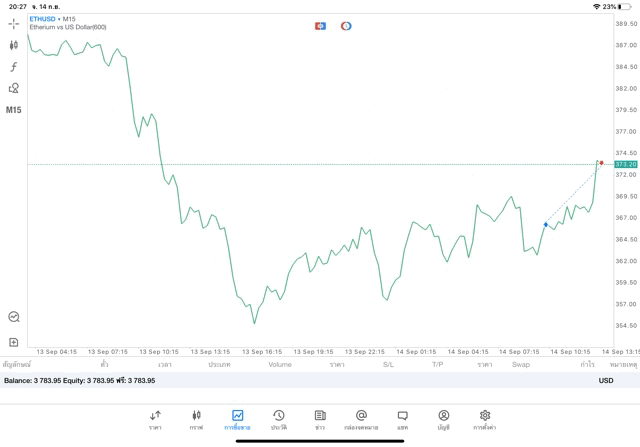Open the ประวัติ history tab
The height and width of the screenshot is (447, 640).
pyautogui.click(x=278, y=419)
